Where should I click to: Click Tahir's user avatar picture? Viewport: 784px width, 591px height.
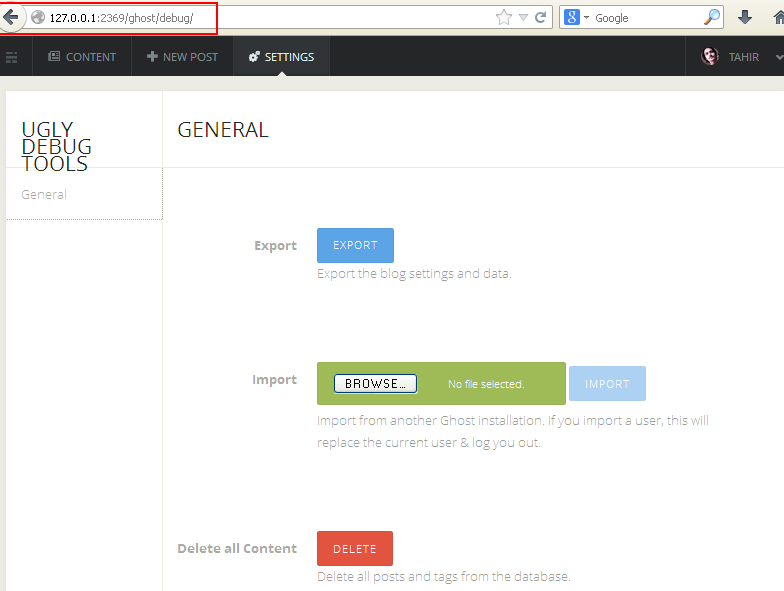(x=710, y=57)
